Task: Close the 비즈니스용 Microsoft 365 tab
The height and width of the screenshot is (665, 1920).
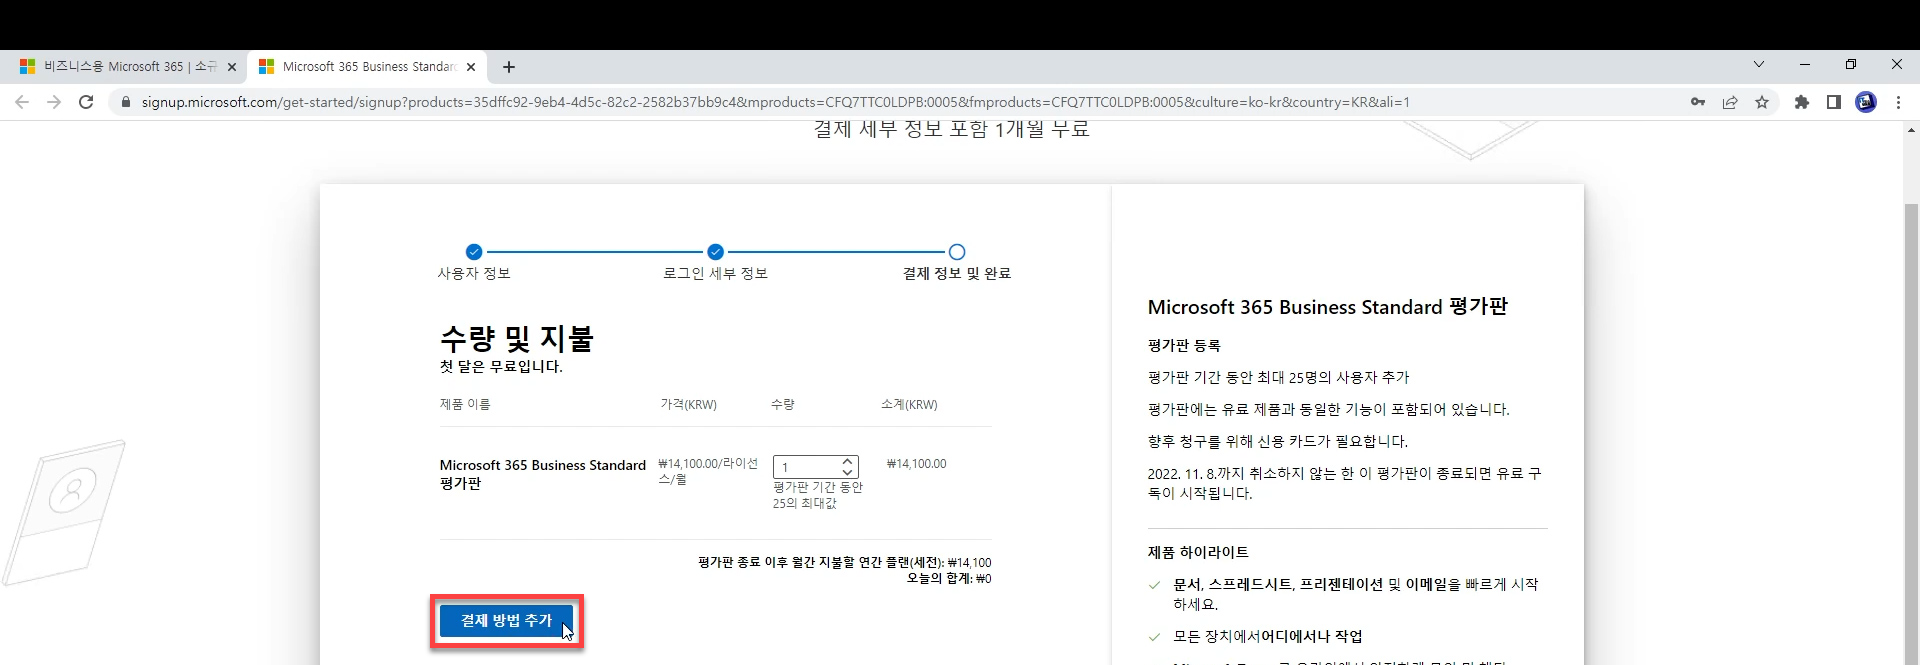Action: 232,67
